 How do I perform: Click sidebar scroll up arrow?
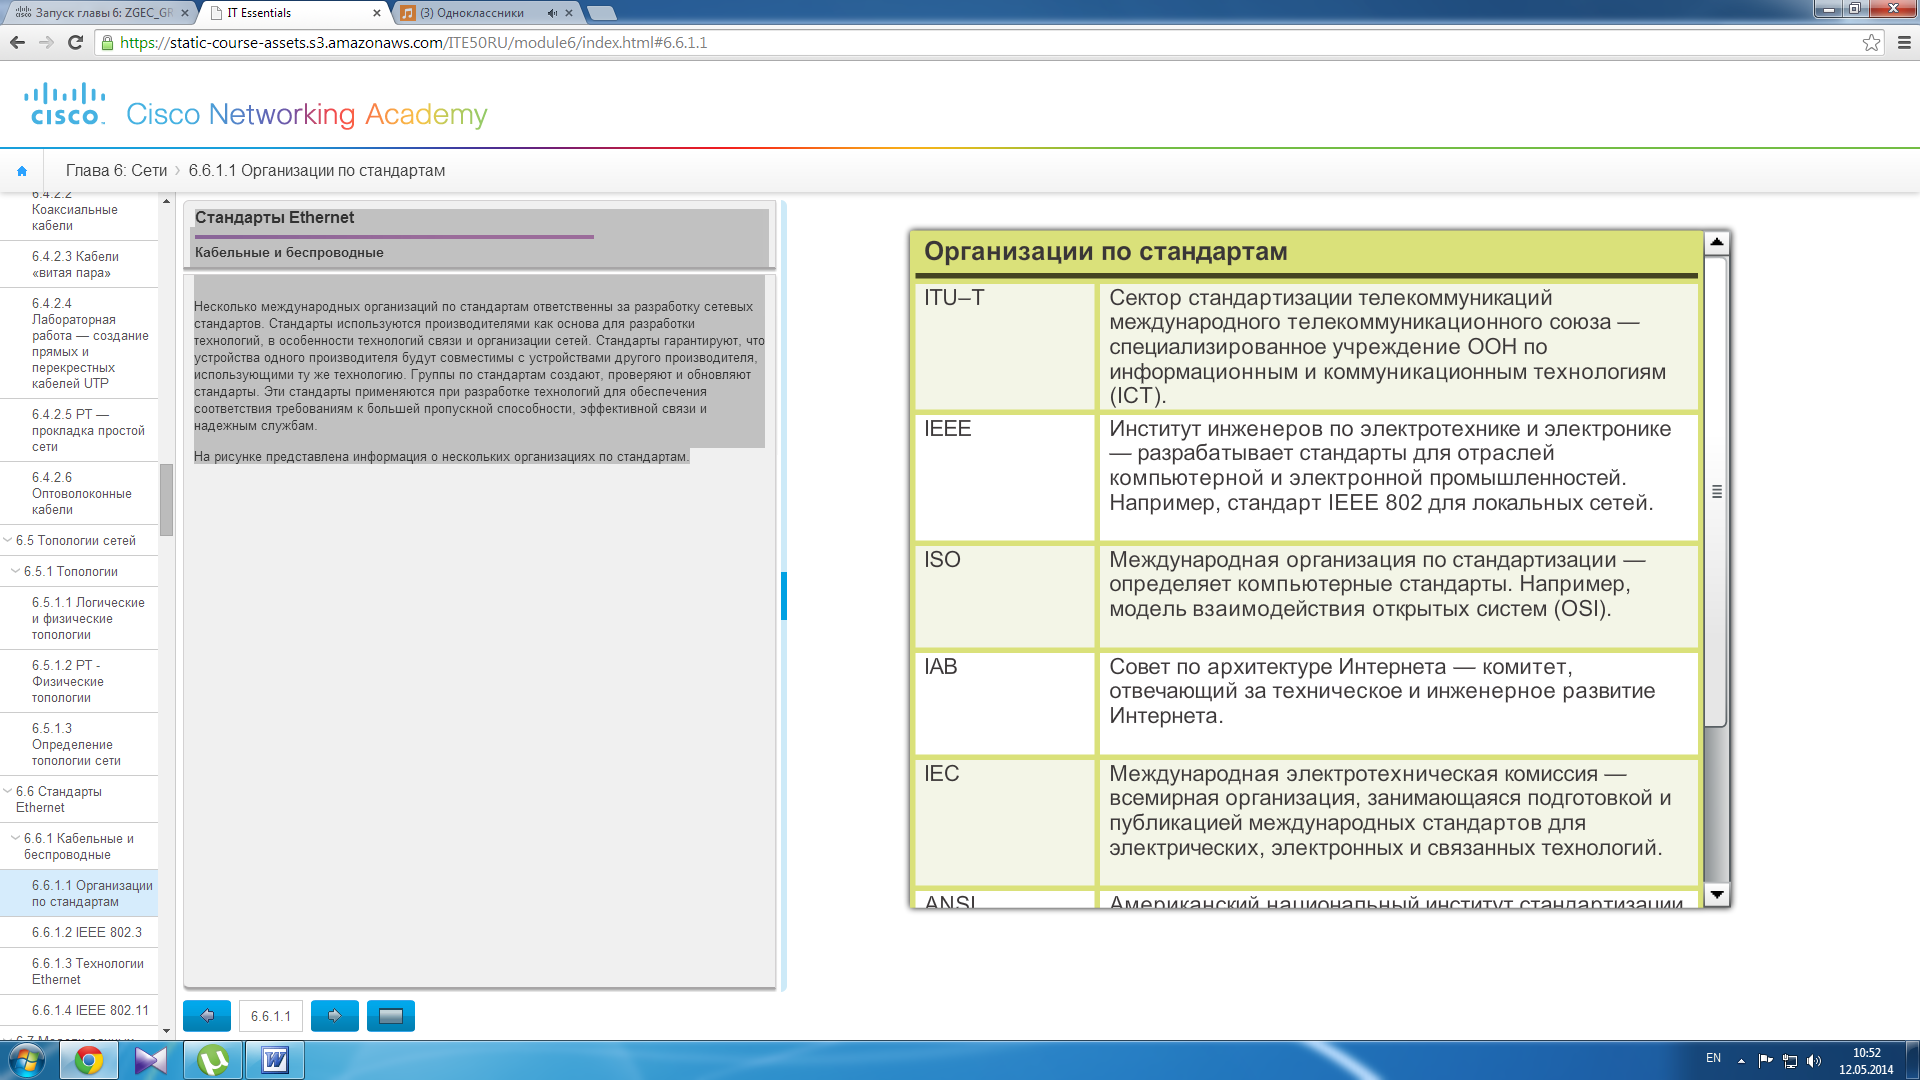pyautogui.click(x=166, y=202)
